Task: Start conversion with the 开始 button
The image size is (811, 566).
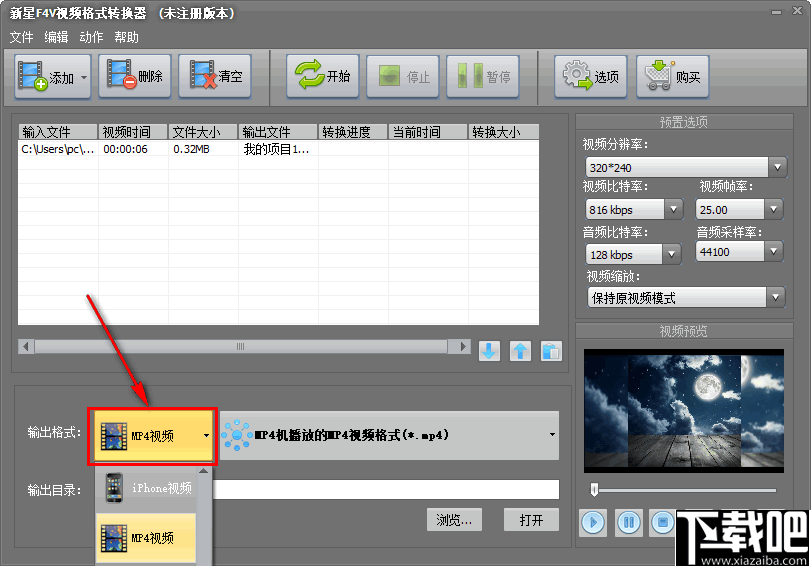Action: click(323, 76)
